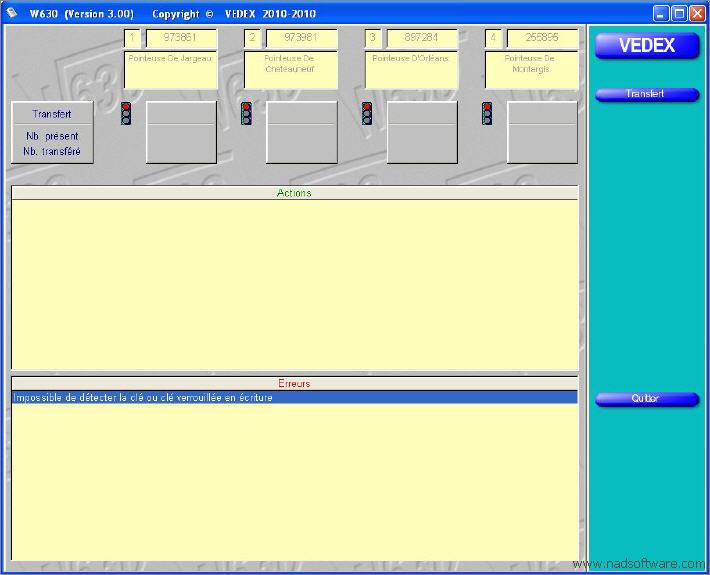Close the W630 window
Image resolution: width=710 pixels, height=575 pixels.
(697, 14)
